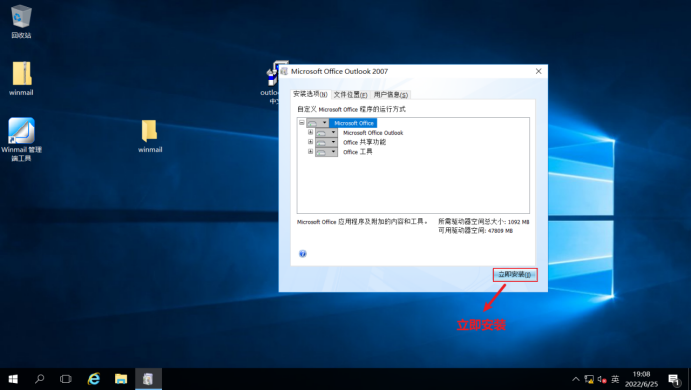This screenshot has height=390, width=691.
Task: Expand the Office 共享功能 node
Action: pos(310,142)
